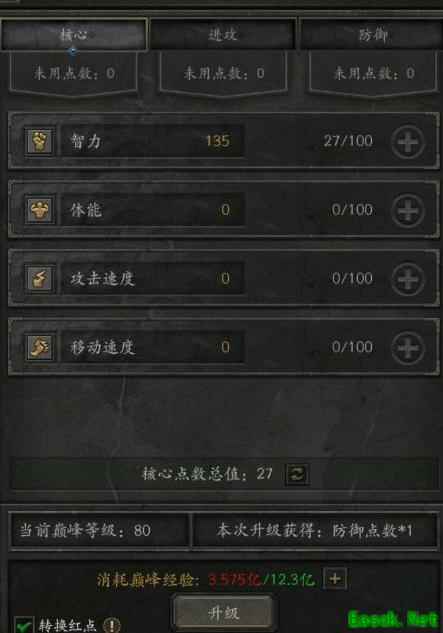Click the plus beside 消耗巅峰经验
443x633 pixels.
coord(335,579)
